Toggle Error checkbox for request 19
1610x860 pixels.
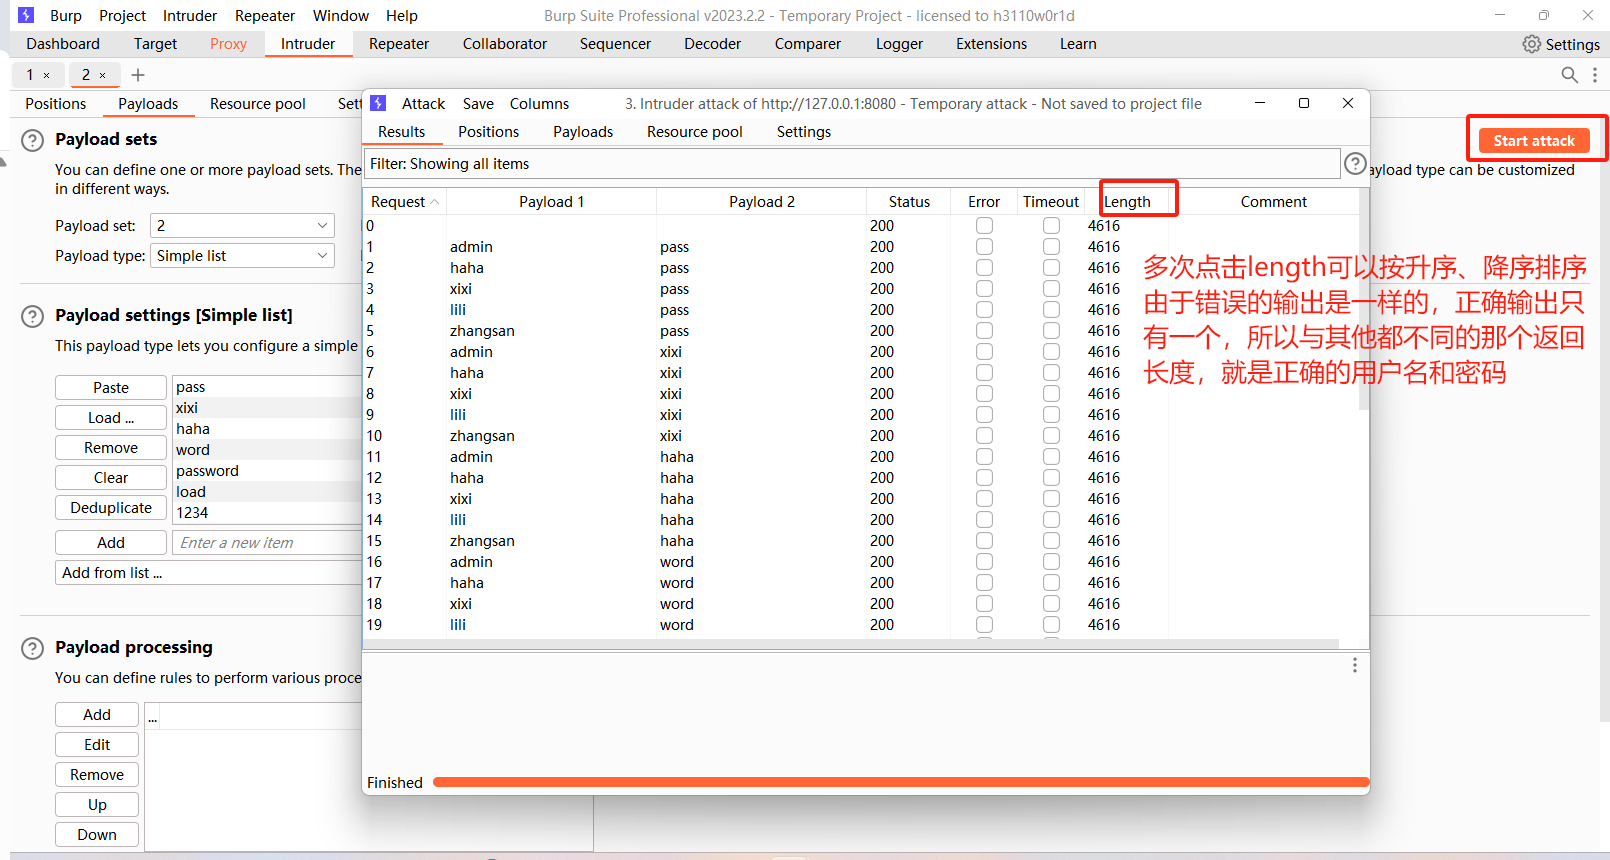click(985, 625)
